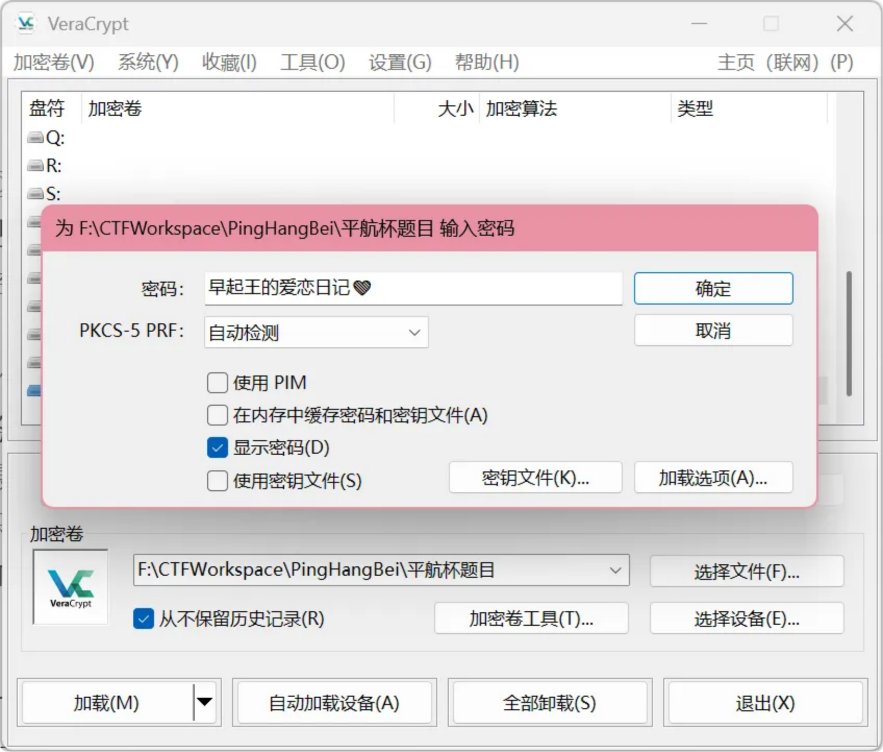Sort by 加密卷 column header

click(238, 108)
